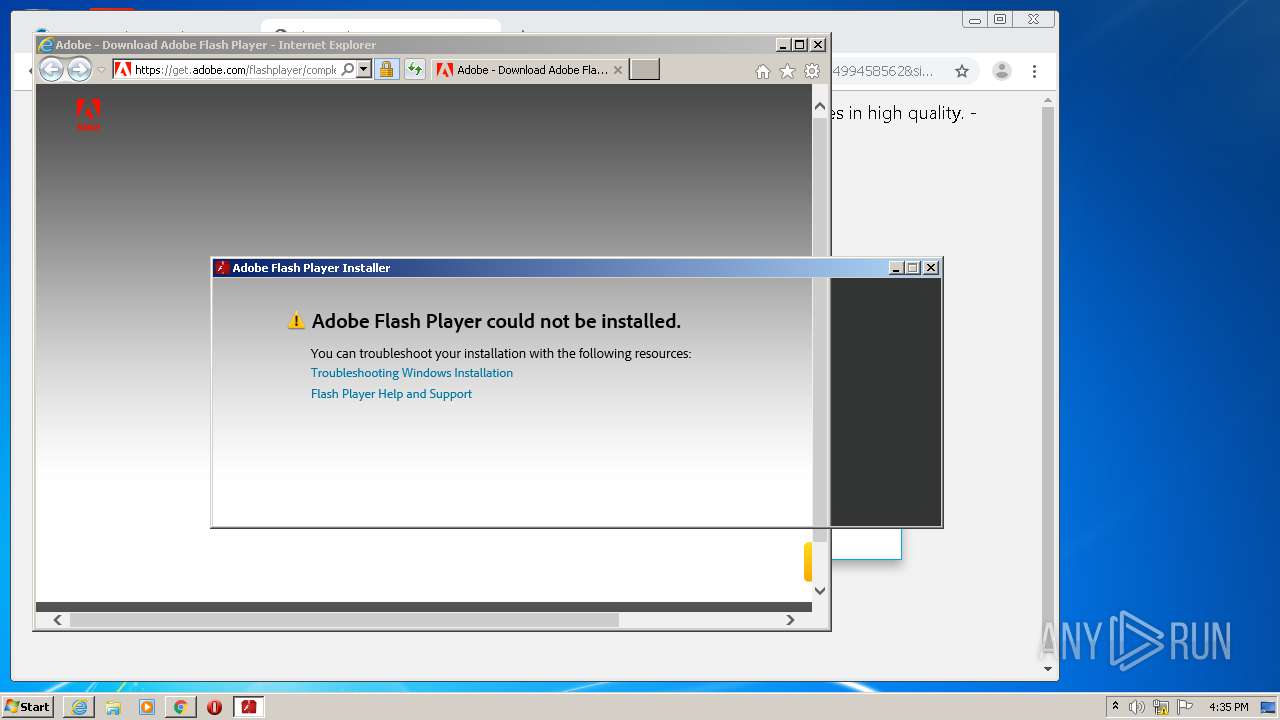Click the Adobe logo on the webpage
1280x720 pixels.
88,114
